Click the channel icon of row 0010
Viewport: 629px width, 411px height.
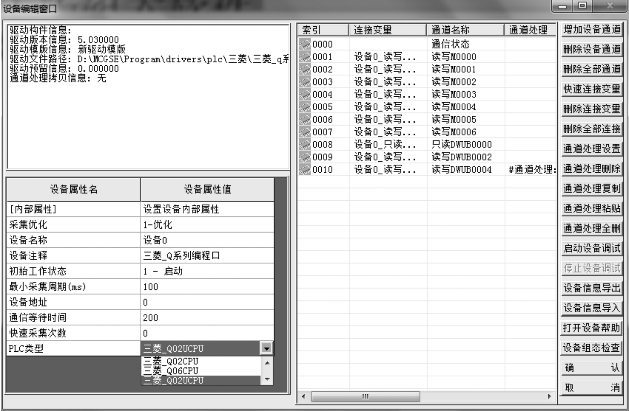305,169
